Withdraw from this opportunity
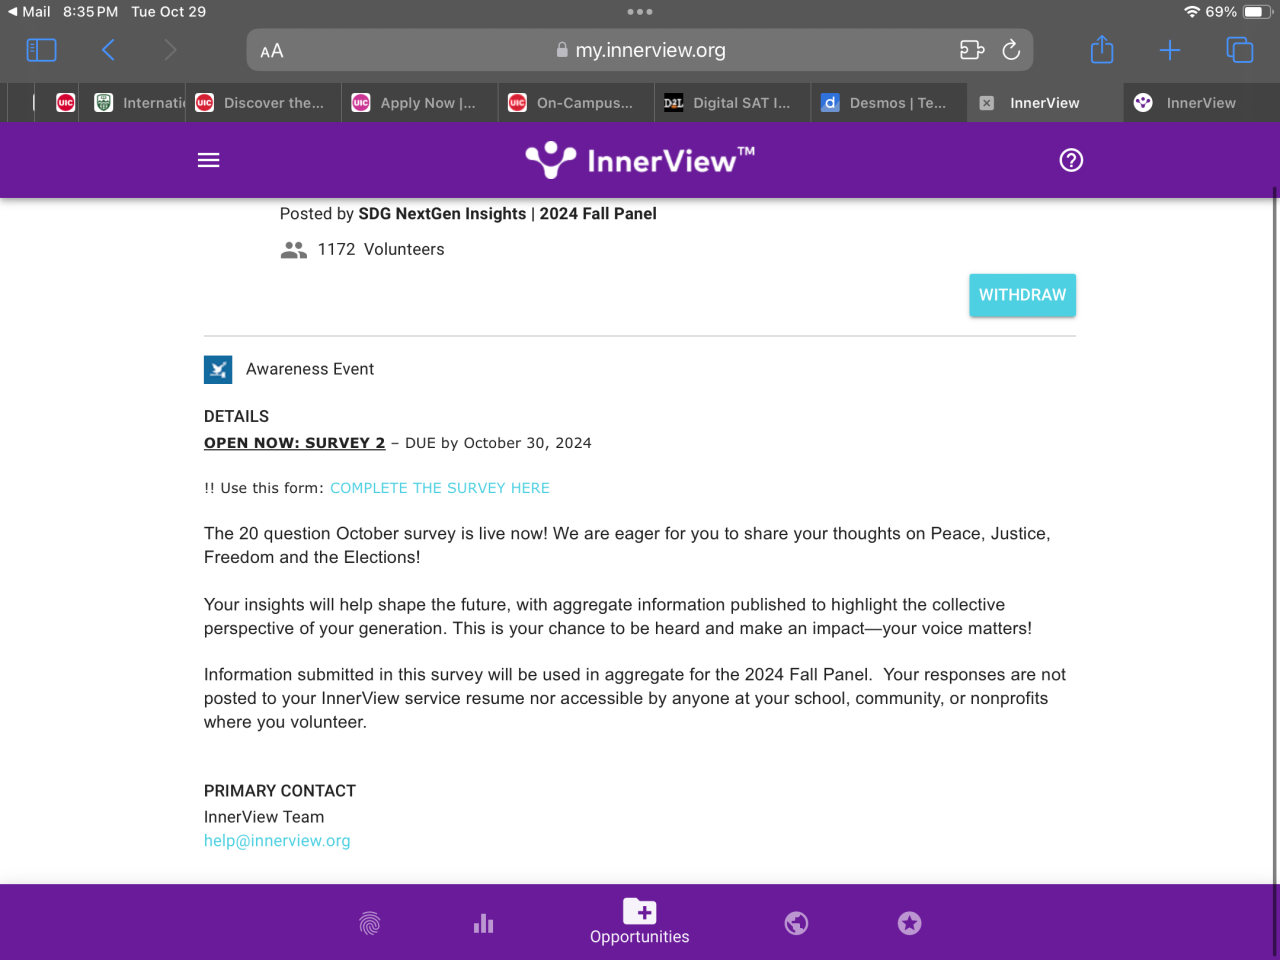The height and width of the screenshot is (960, 1280). (1022, 295)
